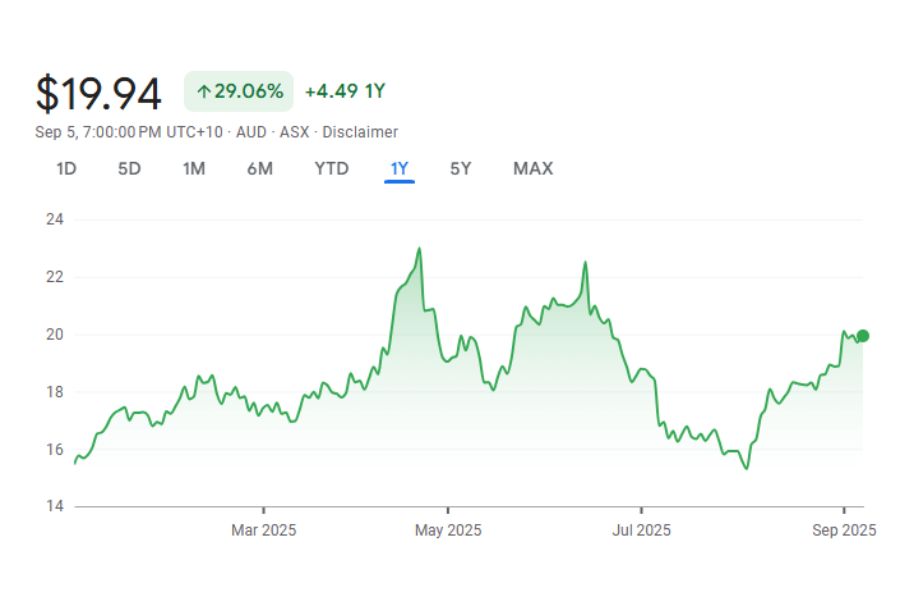Screen dimensions: 900x600
Task: Click the green up-arrow icon
Action: click(203, 92)
